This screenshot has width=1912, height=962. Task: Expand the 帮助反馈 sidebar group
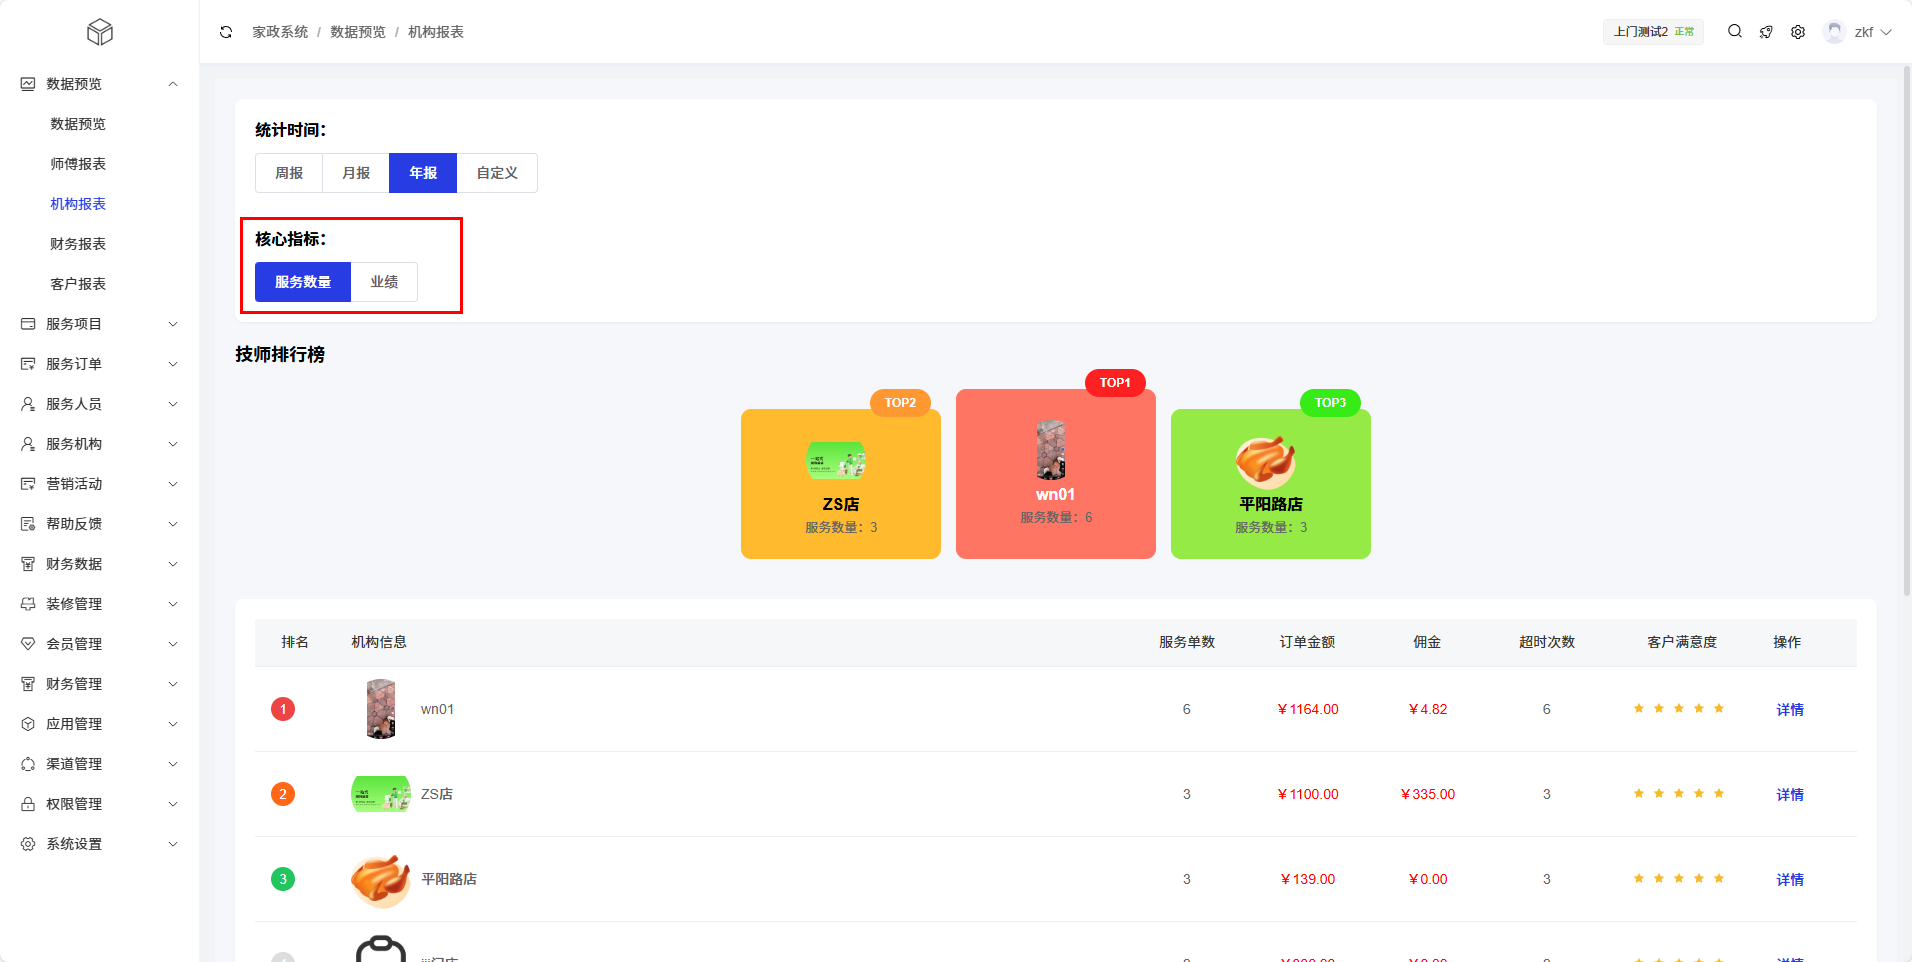[173, 524]
